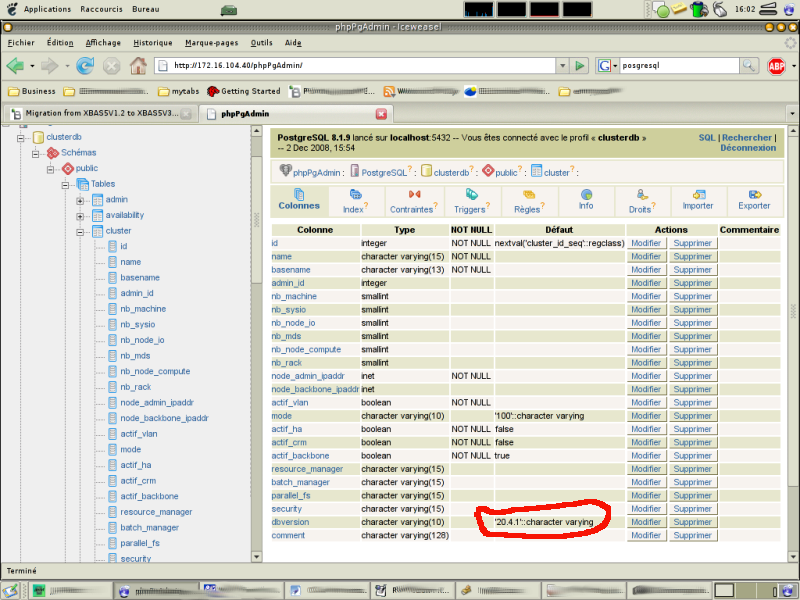Expand the availability table in tree
Image resolution: width=800 pixels, height=600 pixels.
pos(80,215)
